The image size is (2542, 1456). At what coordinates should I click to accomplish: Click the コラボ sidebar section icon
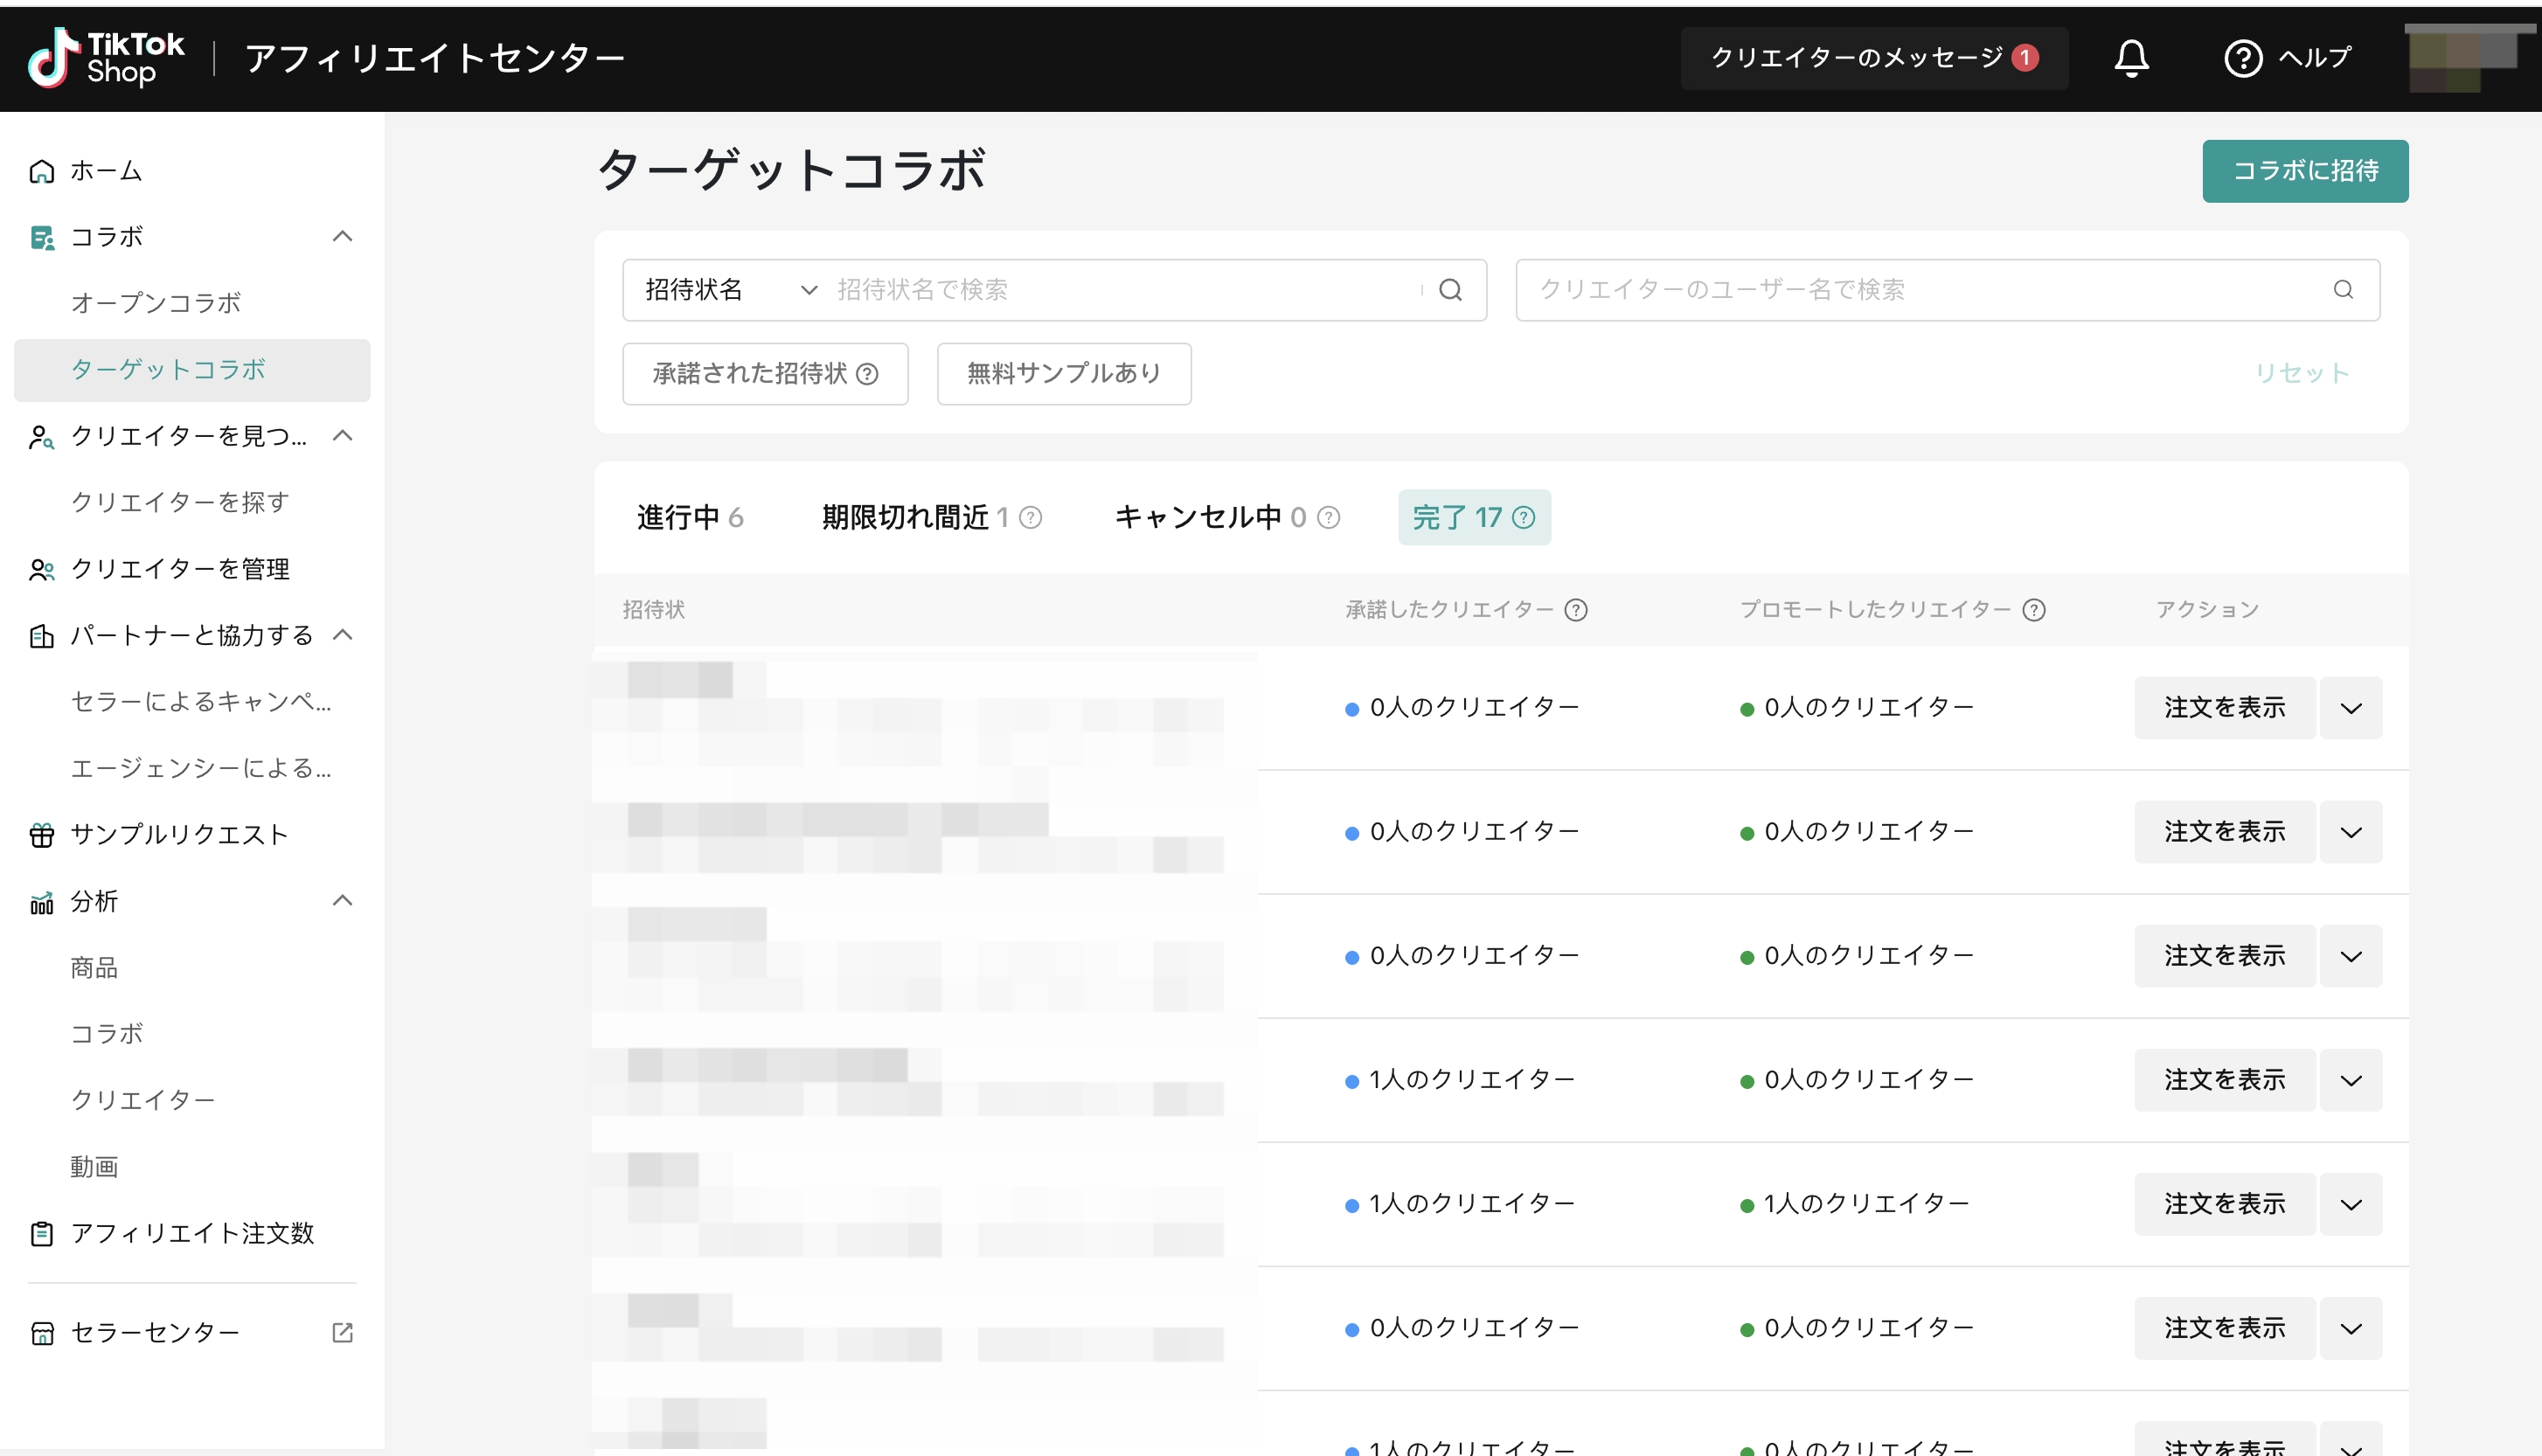pyautogui.click(x=42, y=237)
